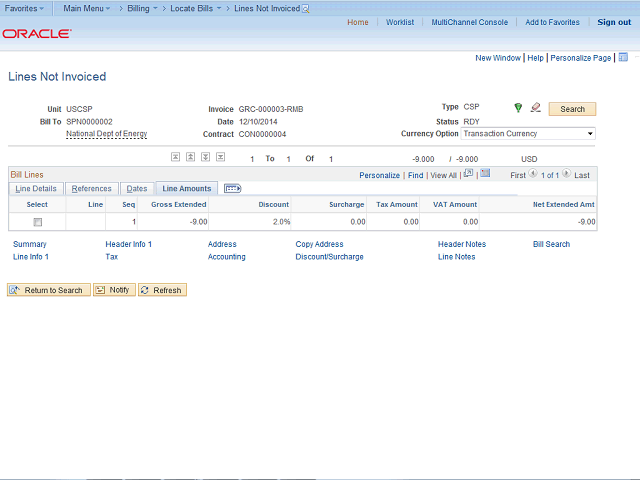Open the Help link
The image size is (640, 480).
pos(535,58)
